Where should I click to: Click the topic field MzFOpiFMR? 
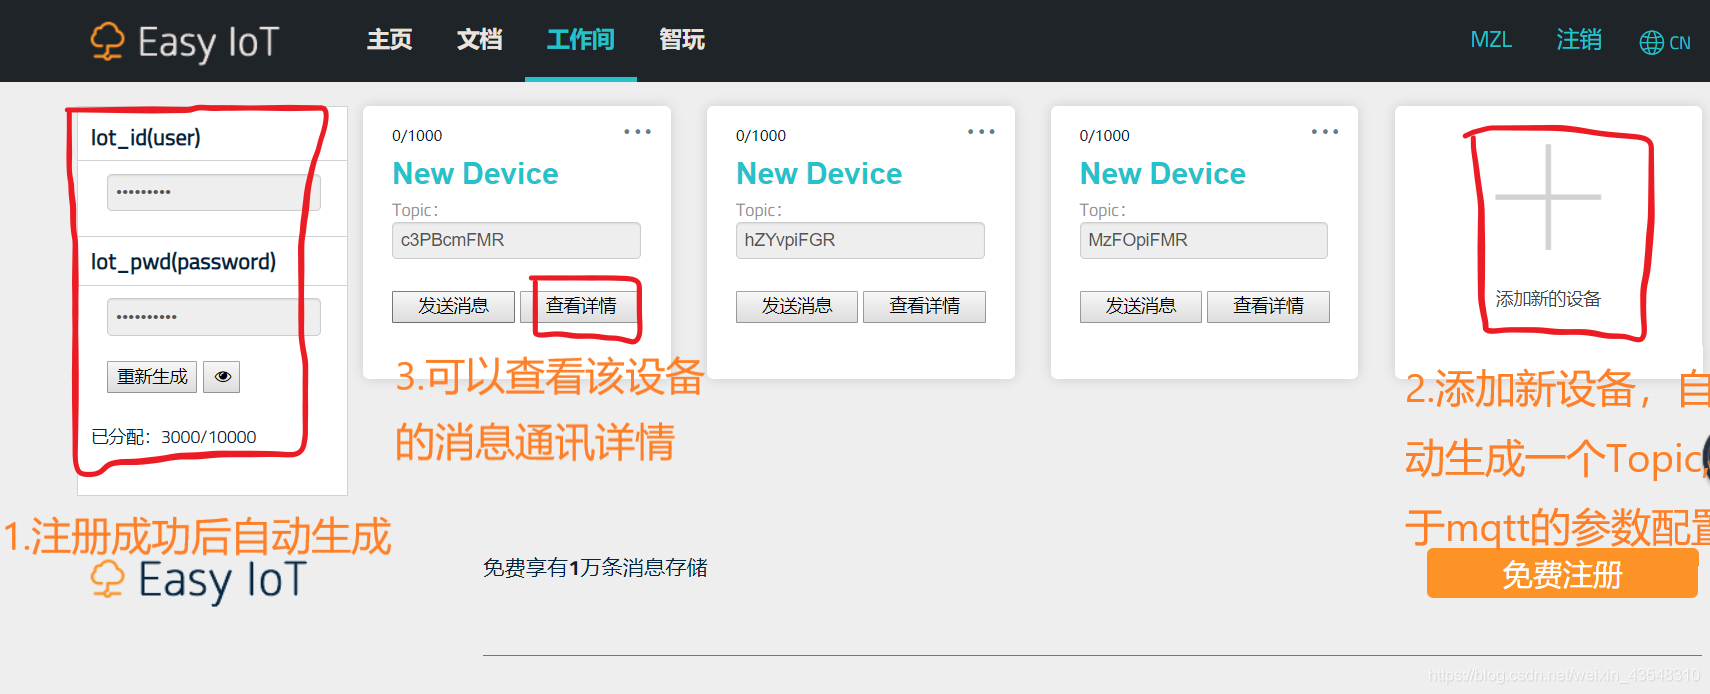pos(1204,240)
